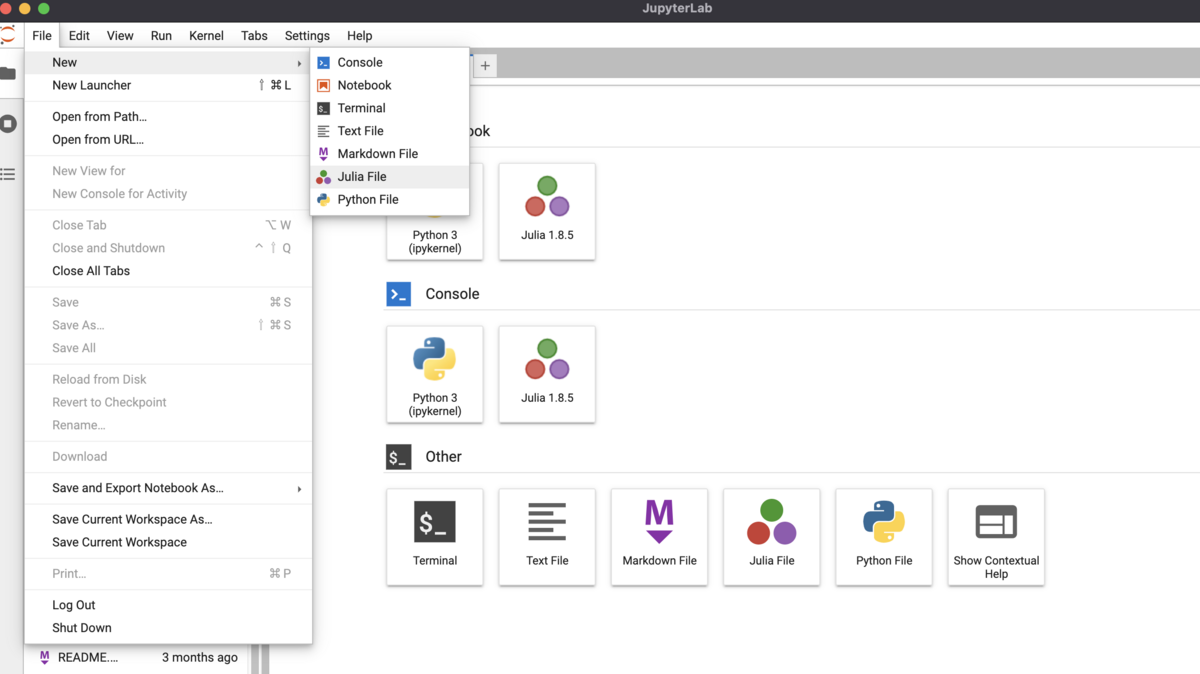1200x674 pixels.
Task: Click the Terminal icon in New submenu
Action: pos(323,108)
